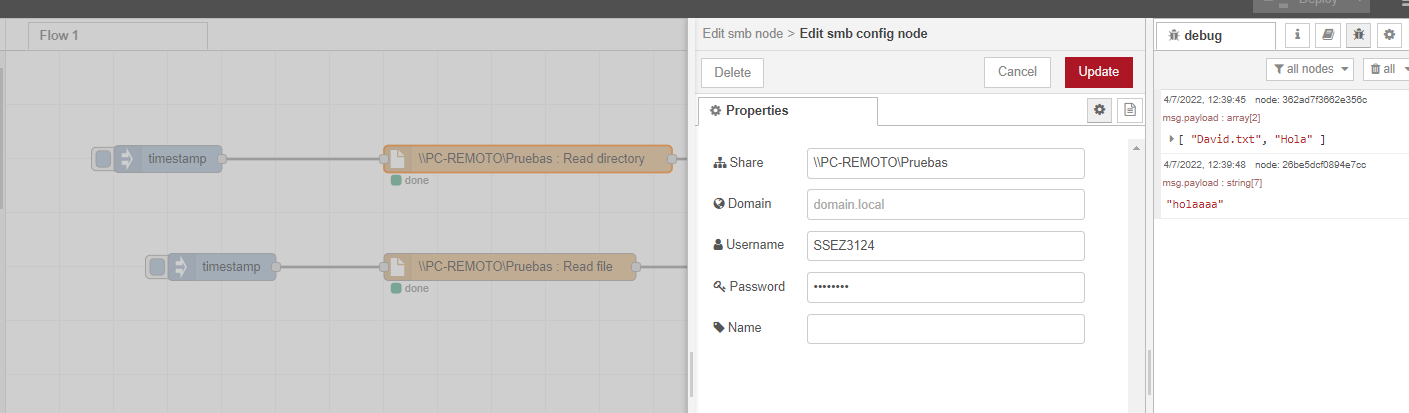Screen dimensions: 1409x413
Task: Click the trash 'all' clear messages button
Action: click(1383, 69)
